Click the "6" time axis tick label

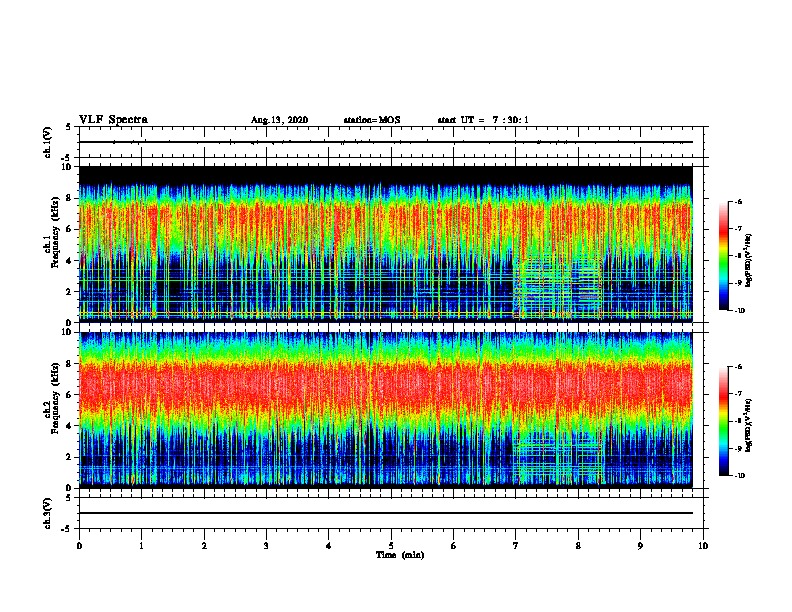point(453,546)
